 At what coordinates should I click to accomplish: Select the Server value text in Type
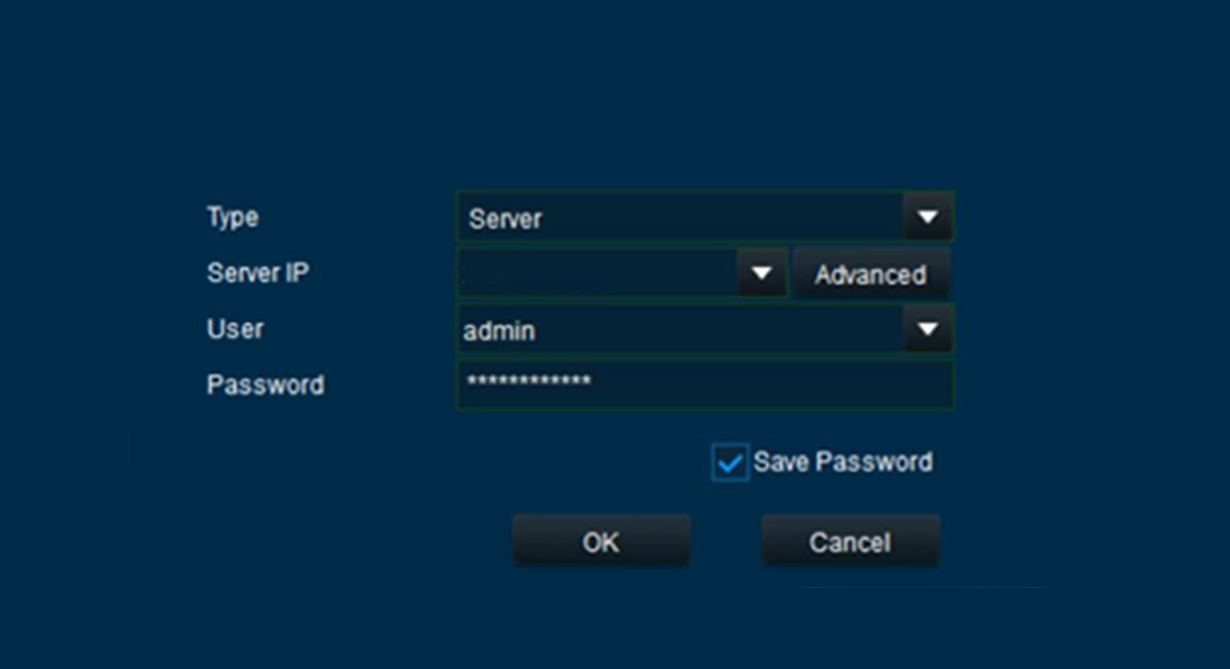[x=505, y=219]
